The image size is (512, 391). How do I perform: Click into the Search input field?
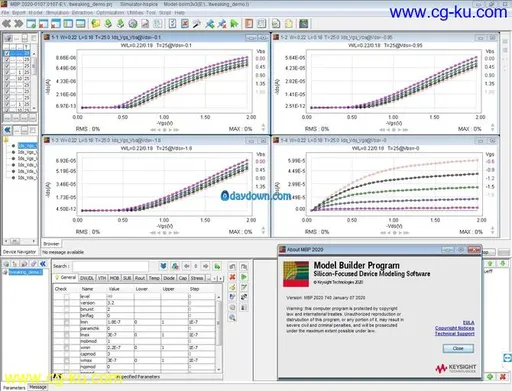pos(110,266)
